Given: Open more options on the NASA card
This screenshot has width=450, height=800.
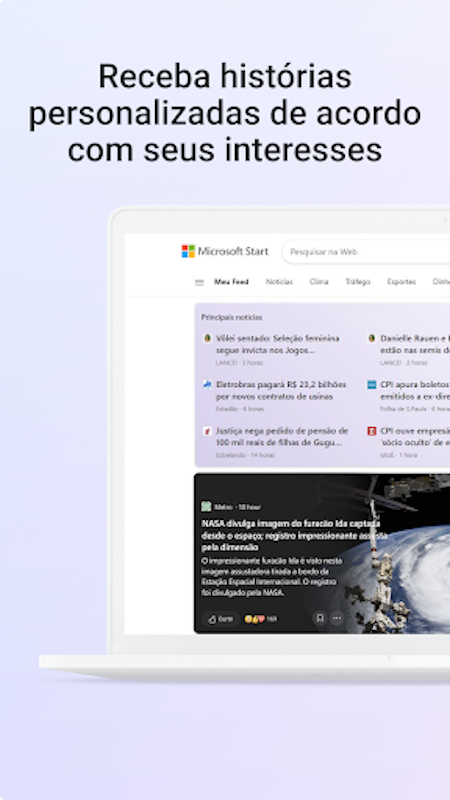Looking at the screenshot, I should pos(337,618).
